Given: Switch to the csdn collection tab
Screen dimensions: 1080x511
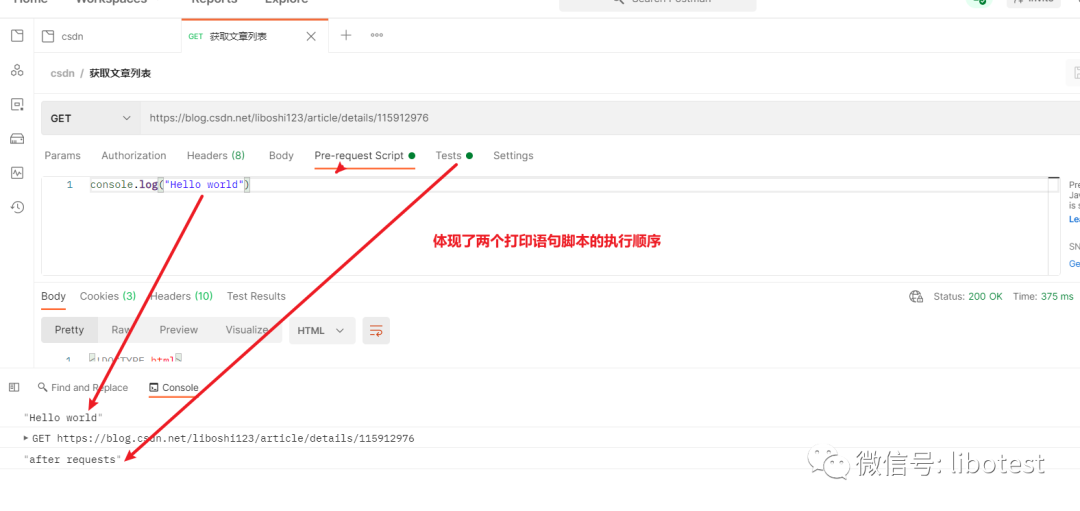Looking at the screenshot, I should 108,36.
